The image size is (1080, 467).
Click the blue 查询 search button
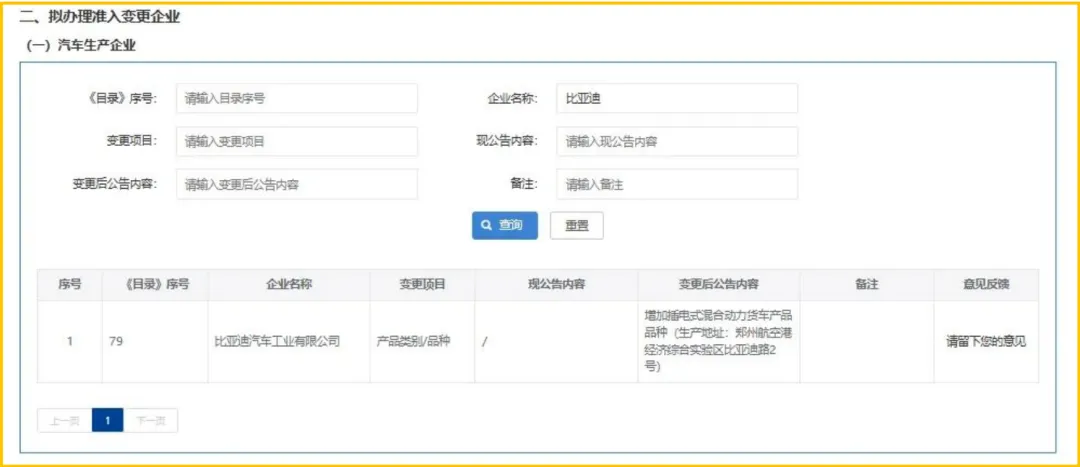point(505,225)
